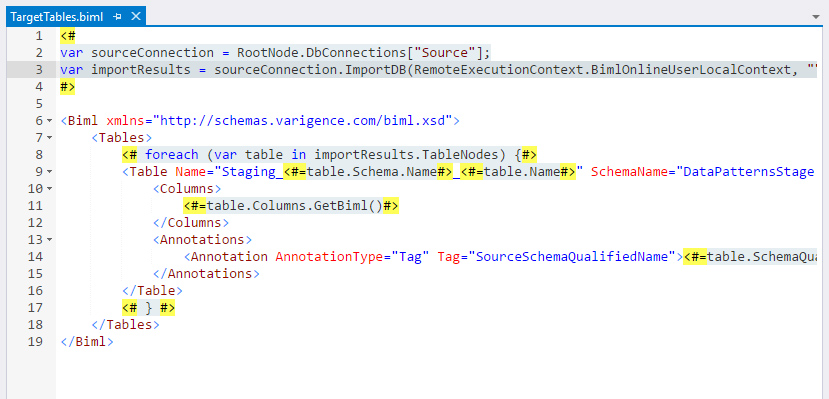Viewport: 829px width, 399px height.
Task: Click the closing #> nugget on line 4
Action: [x=68, y=87]
